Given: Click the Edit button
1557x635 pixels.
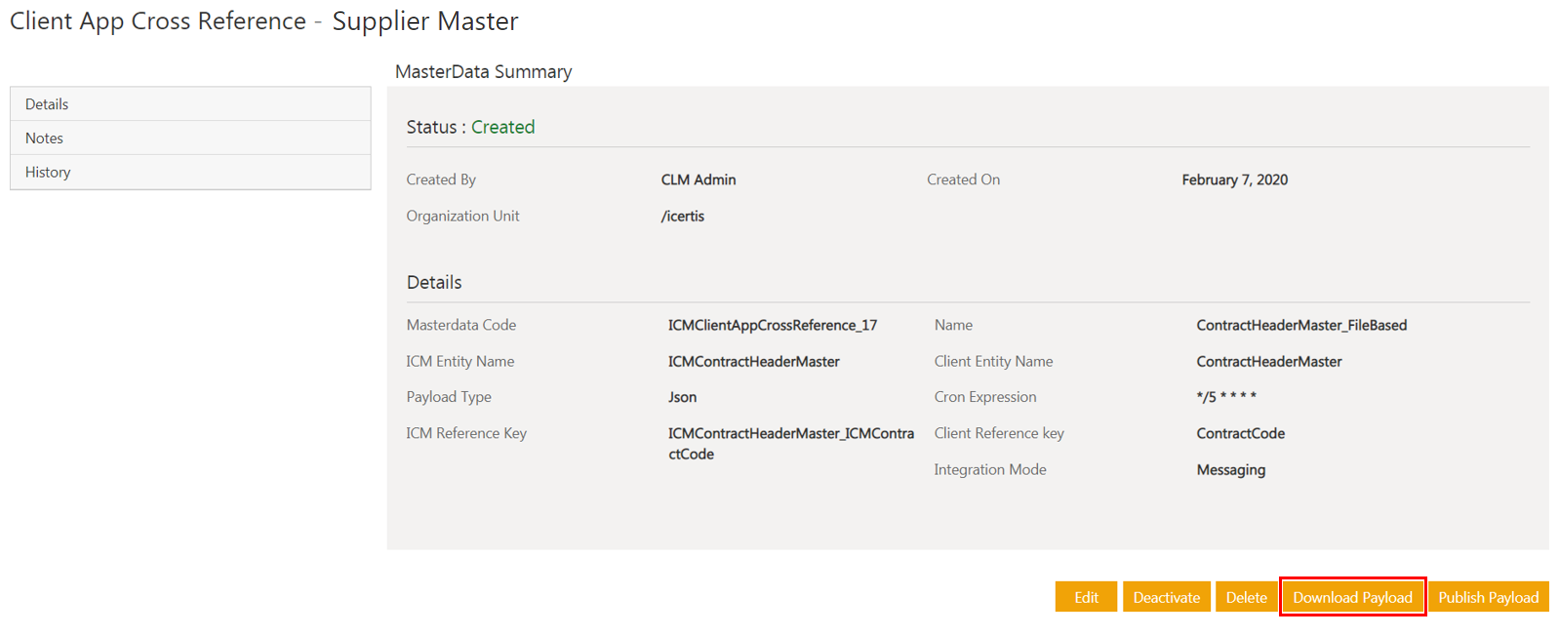Looking at the screenshot, I should tap(1086, 597).
